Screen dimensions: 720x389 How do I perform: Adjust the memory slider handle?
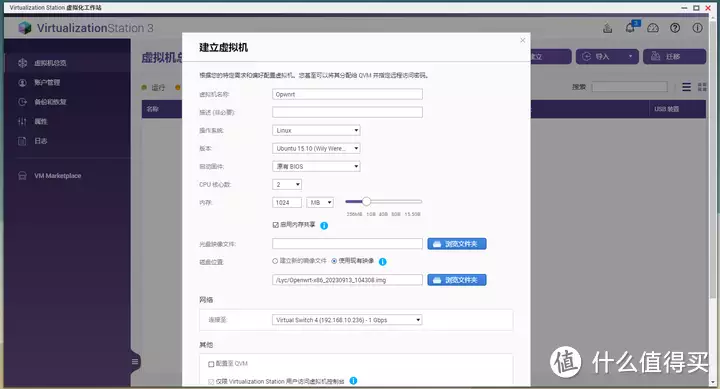pos(366,201)
